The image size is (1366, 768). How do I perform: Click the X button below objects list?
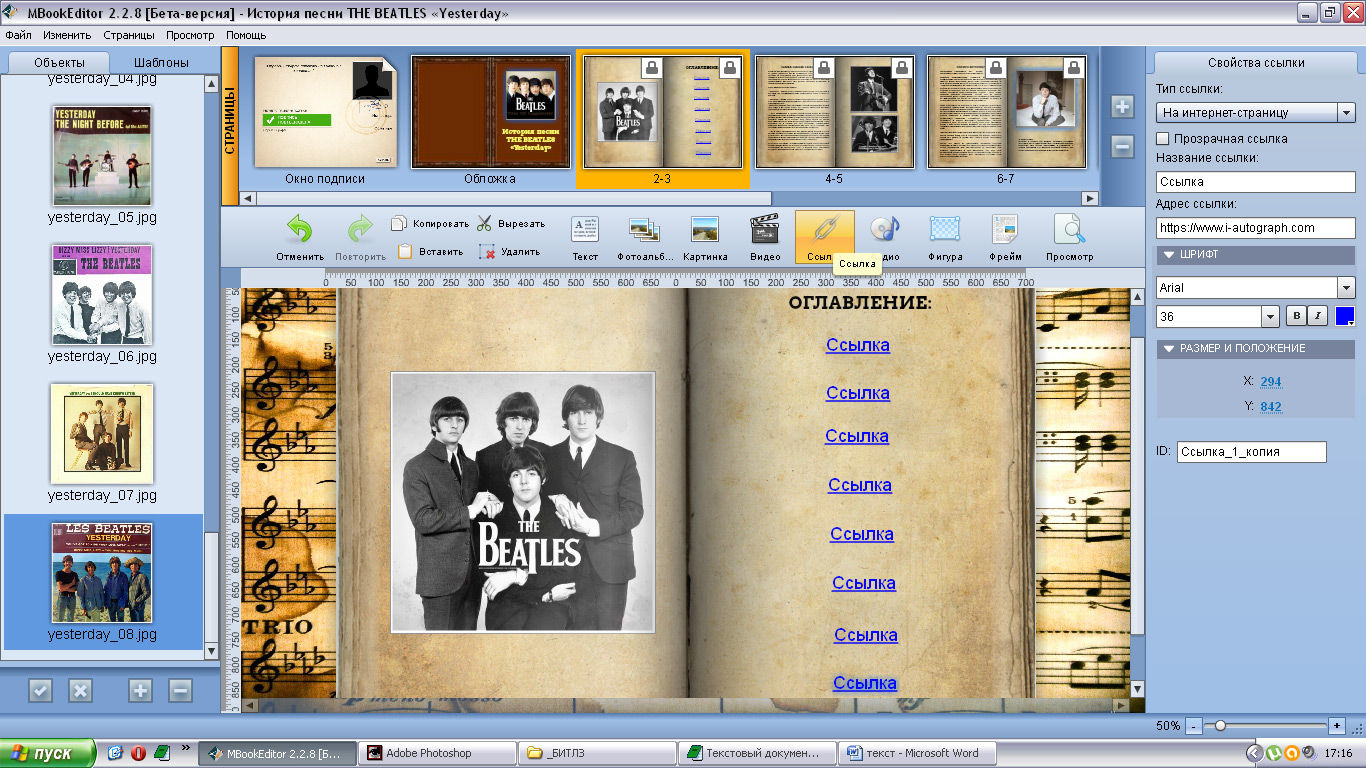(80, 690)
